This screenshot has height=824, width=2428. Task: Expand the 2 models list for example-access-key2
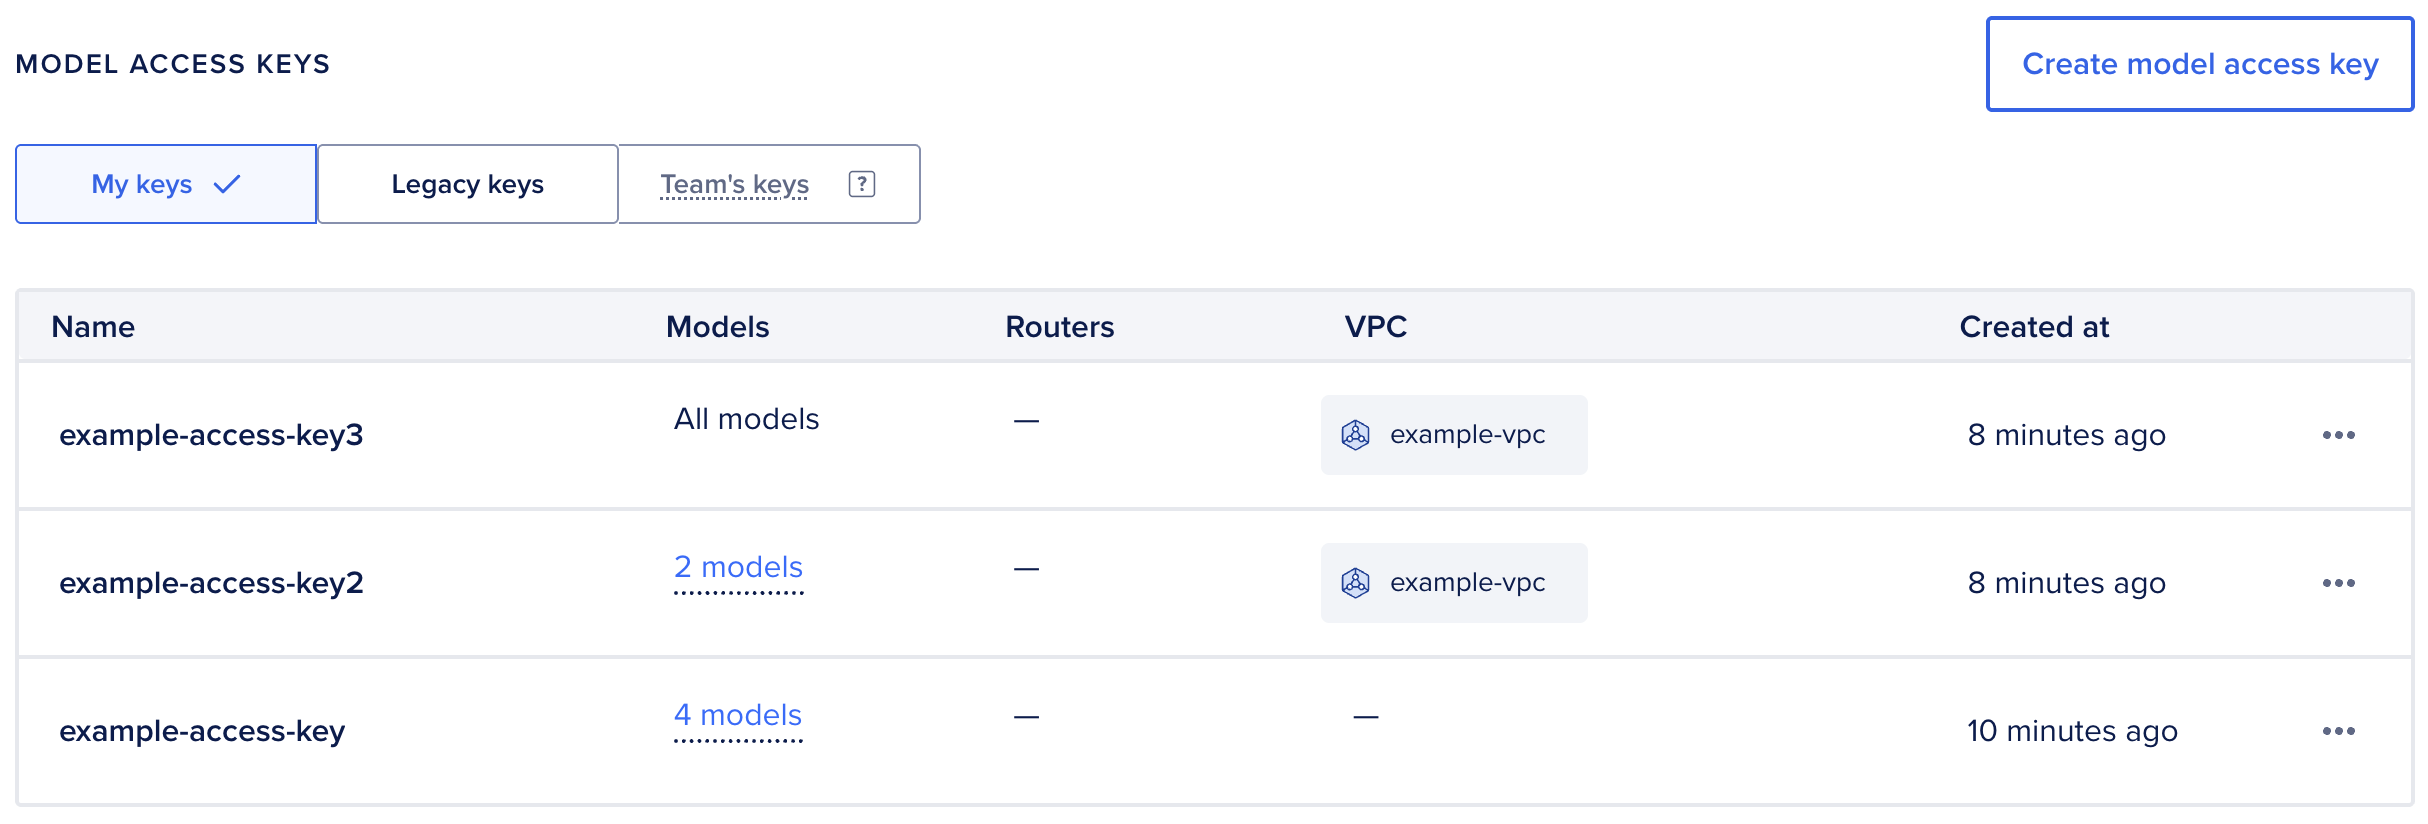739,567
